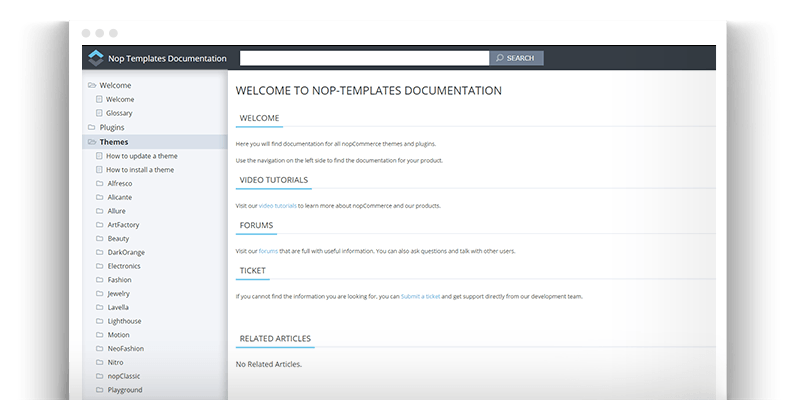
Task: Open the Welcome article
Action: coord(120,99)
